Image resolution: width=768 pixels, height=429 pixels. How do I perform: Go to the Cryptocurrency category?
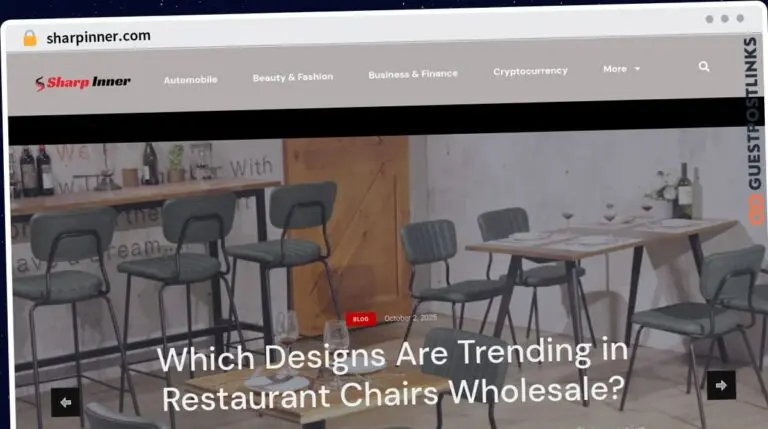pos(530,72)
